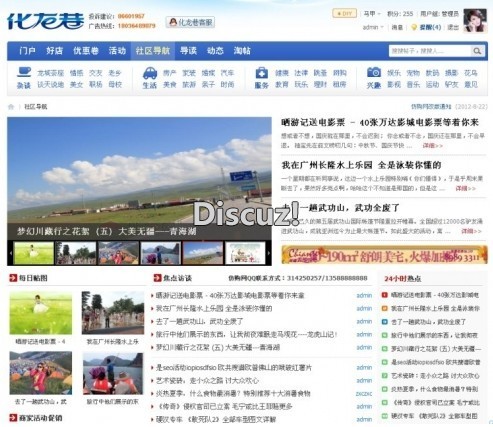Open the 活动 nav tab

click(117, 51)
